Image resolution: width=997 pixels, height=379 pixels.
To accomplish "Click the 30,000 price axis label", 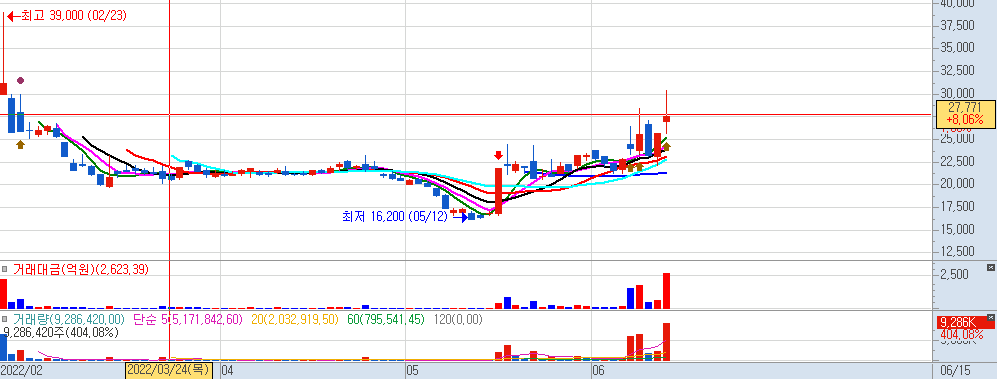I will click(957, 92).
